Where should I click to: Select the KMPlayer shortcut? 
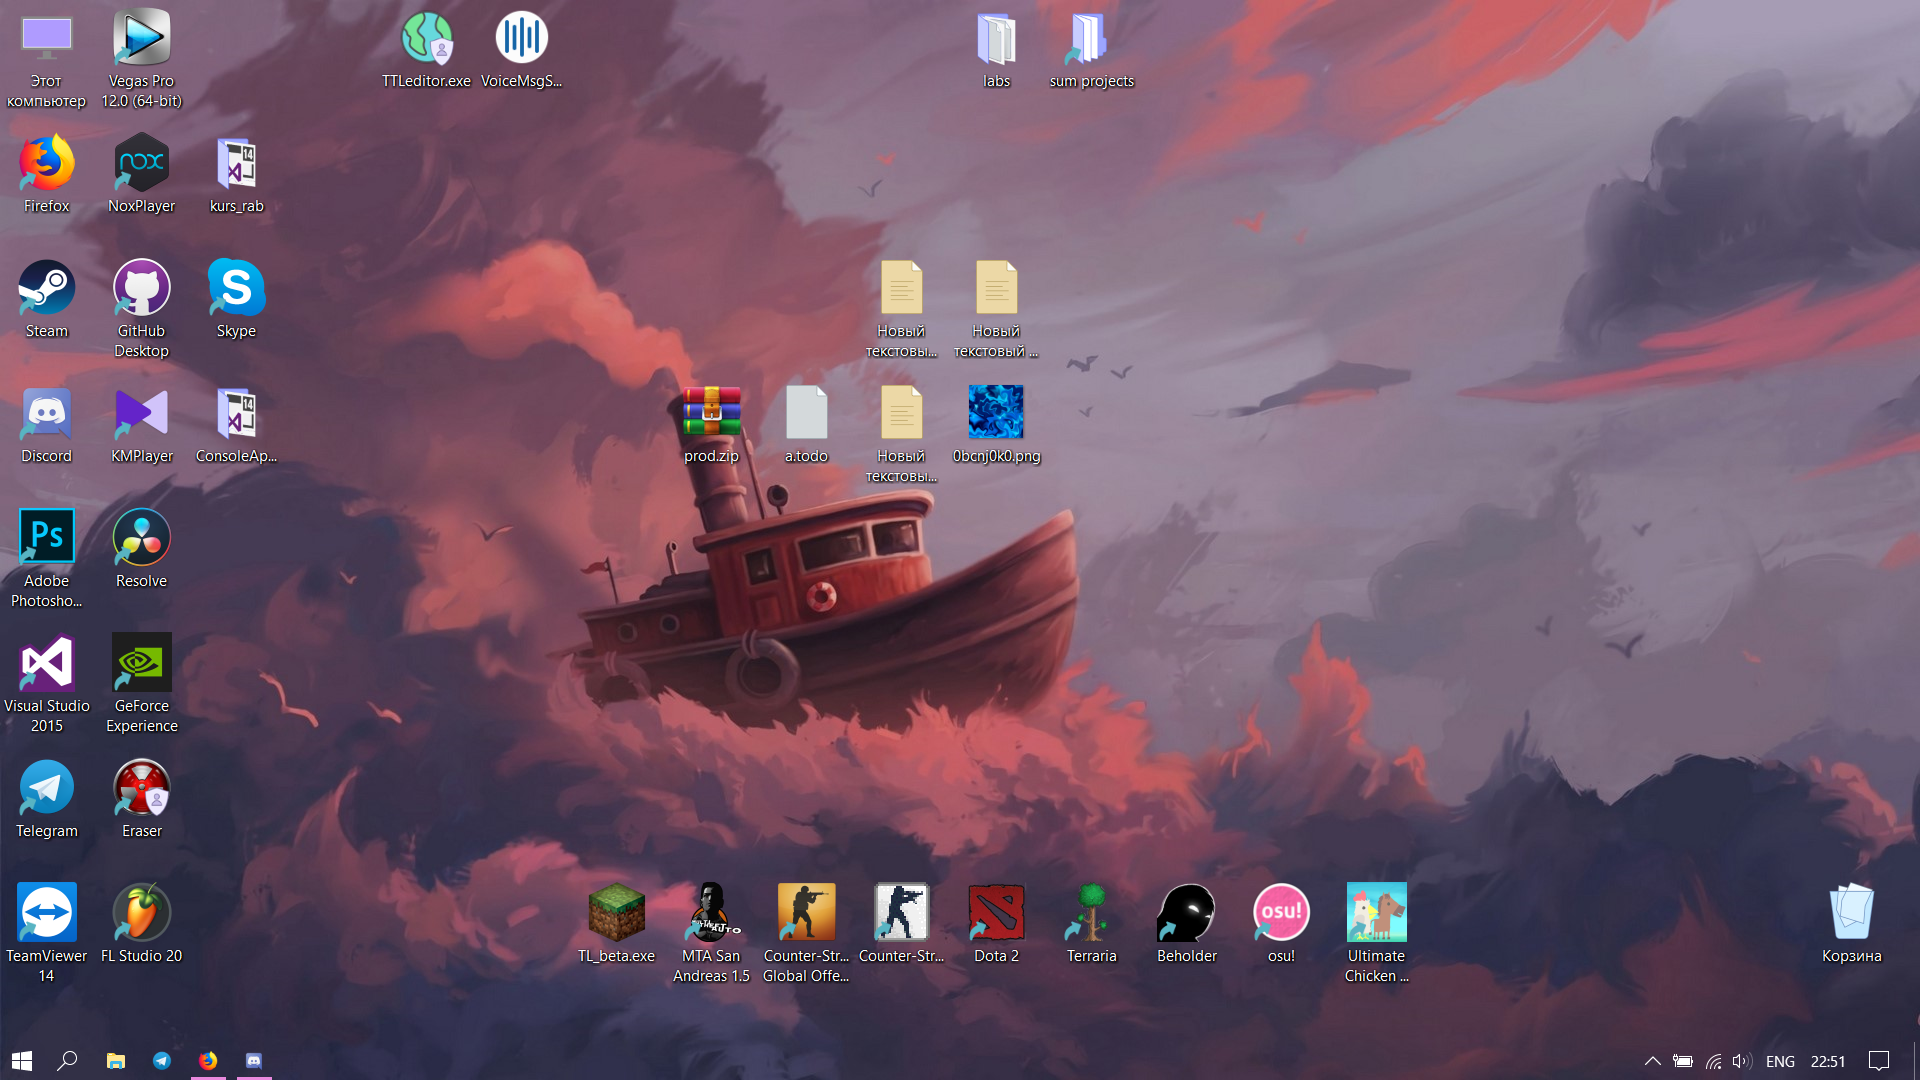141,425
